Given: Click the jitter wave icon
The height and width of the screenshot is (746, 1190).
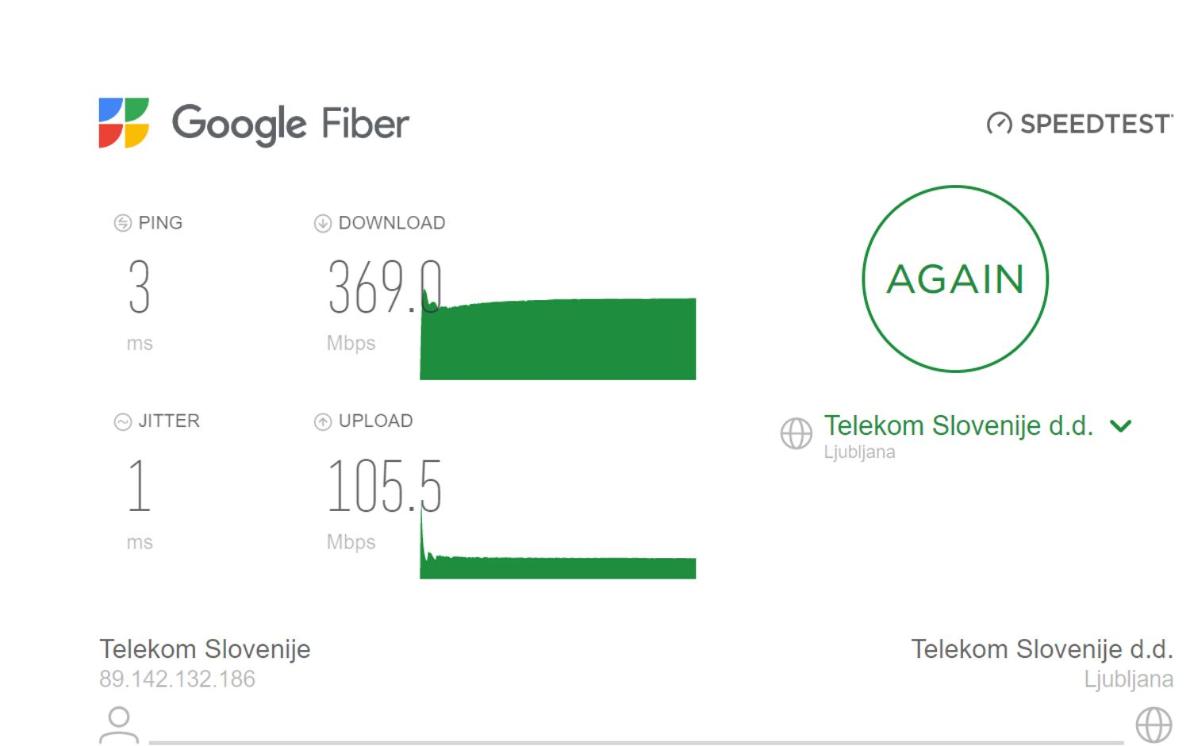Looking at the screenshot, I should pos(122,422).
